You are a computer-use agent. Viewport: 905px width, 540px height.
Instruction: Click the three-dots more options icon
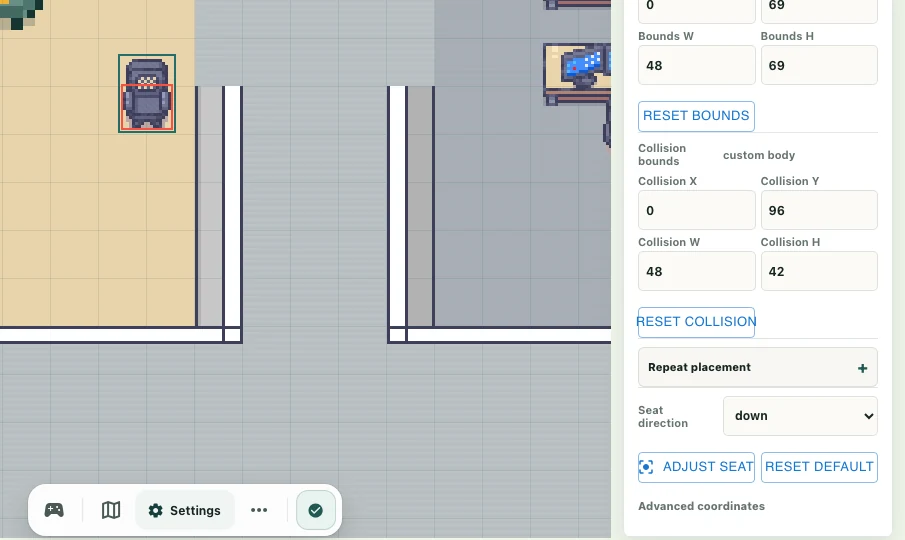pos(259,510)
